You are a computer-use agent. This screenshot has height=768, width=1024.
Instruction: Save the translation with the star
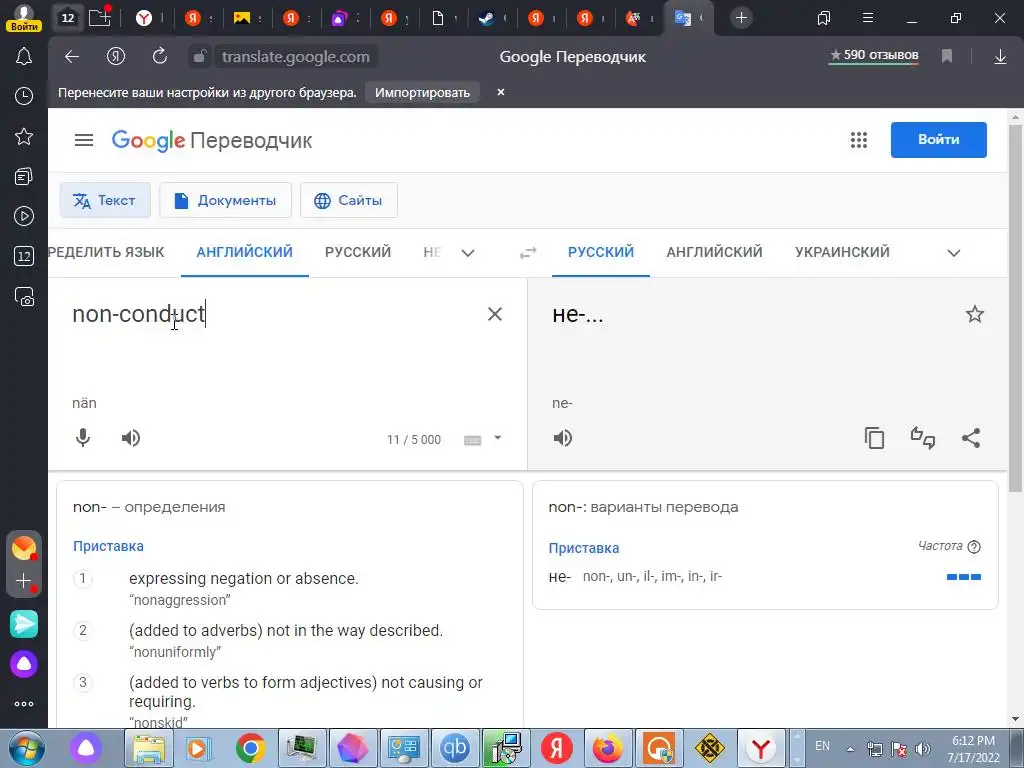point(974,314)
